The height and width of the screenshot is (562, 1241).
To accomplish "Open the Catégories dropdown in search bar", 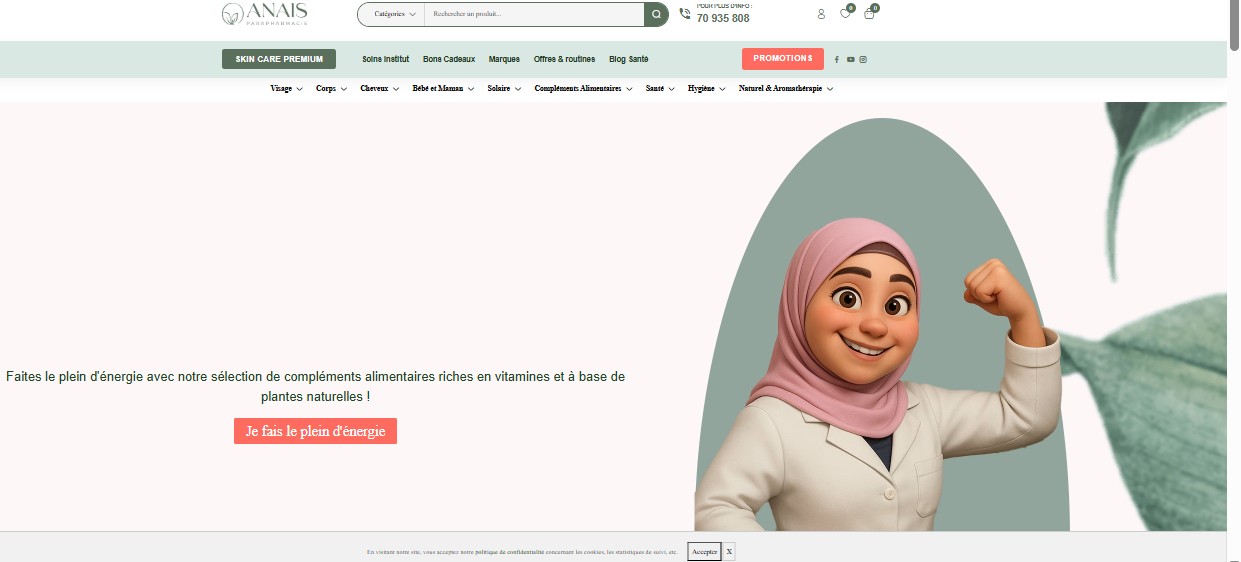I will 394,14.
